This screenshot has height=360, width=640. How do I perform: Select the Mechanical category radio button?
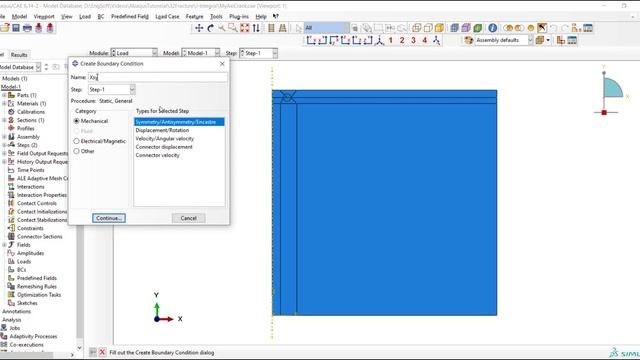tap(76, 121)
